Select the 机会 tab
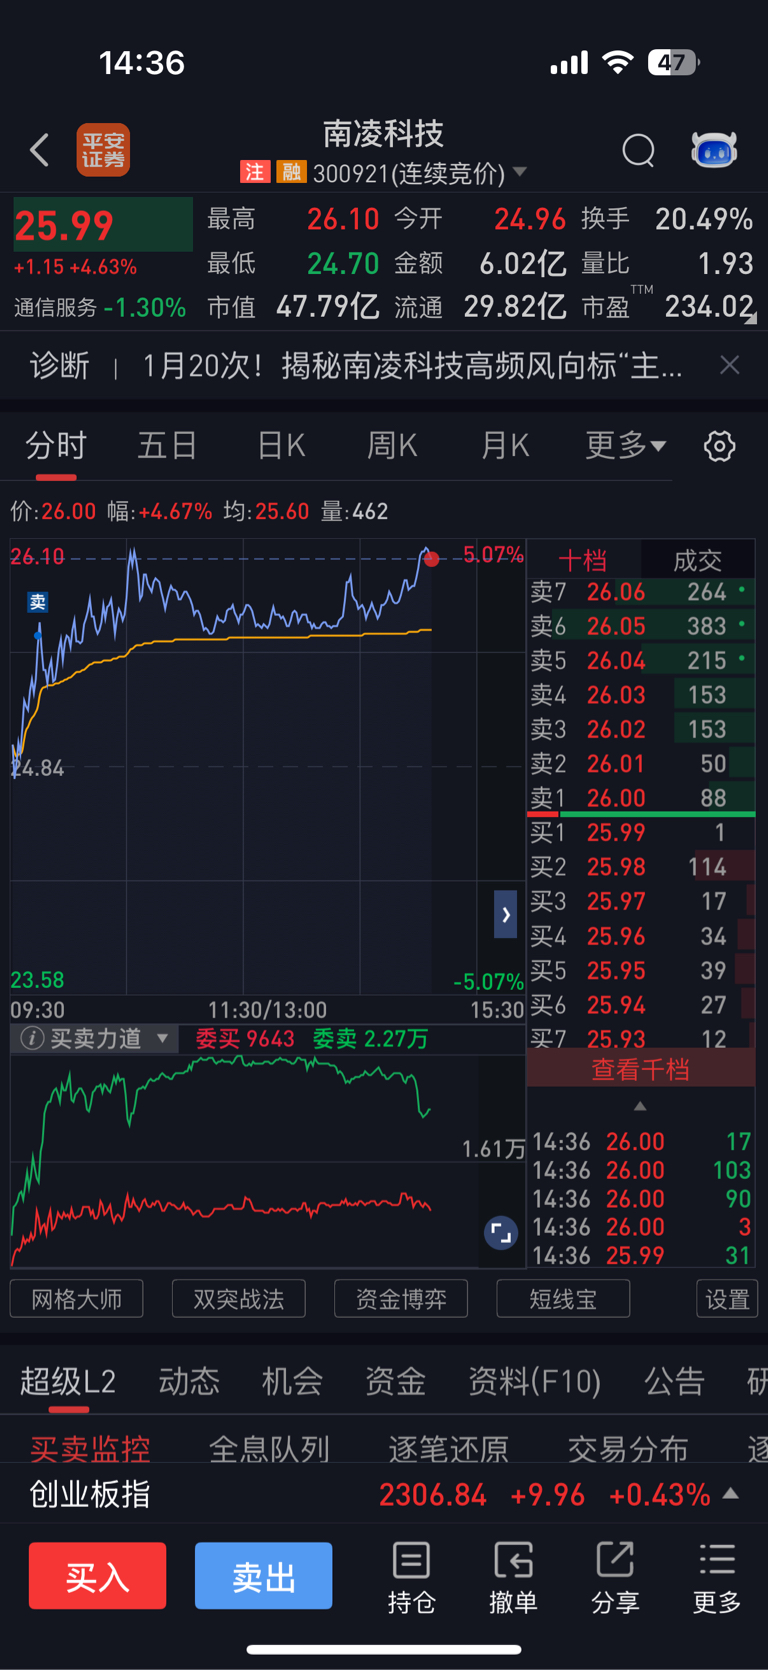Viewport: 768px width, 1670px height. pyautogui.click(x=292, y=1381)
